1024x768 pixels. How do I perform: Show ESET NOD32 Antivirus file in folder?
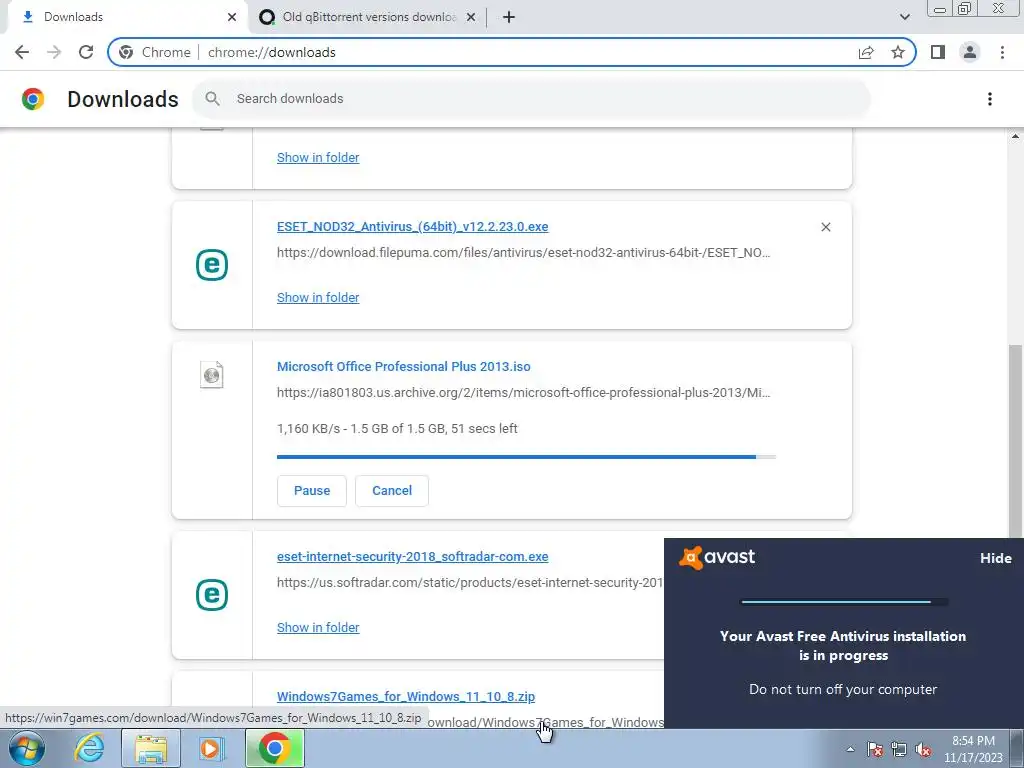(x=318, y=297)
